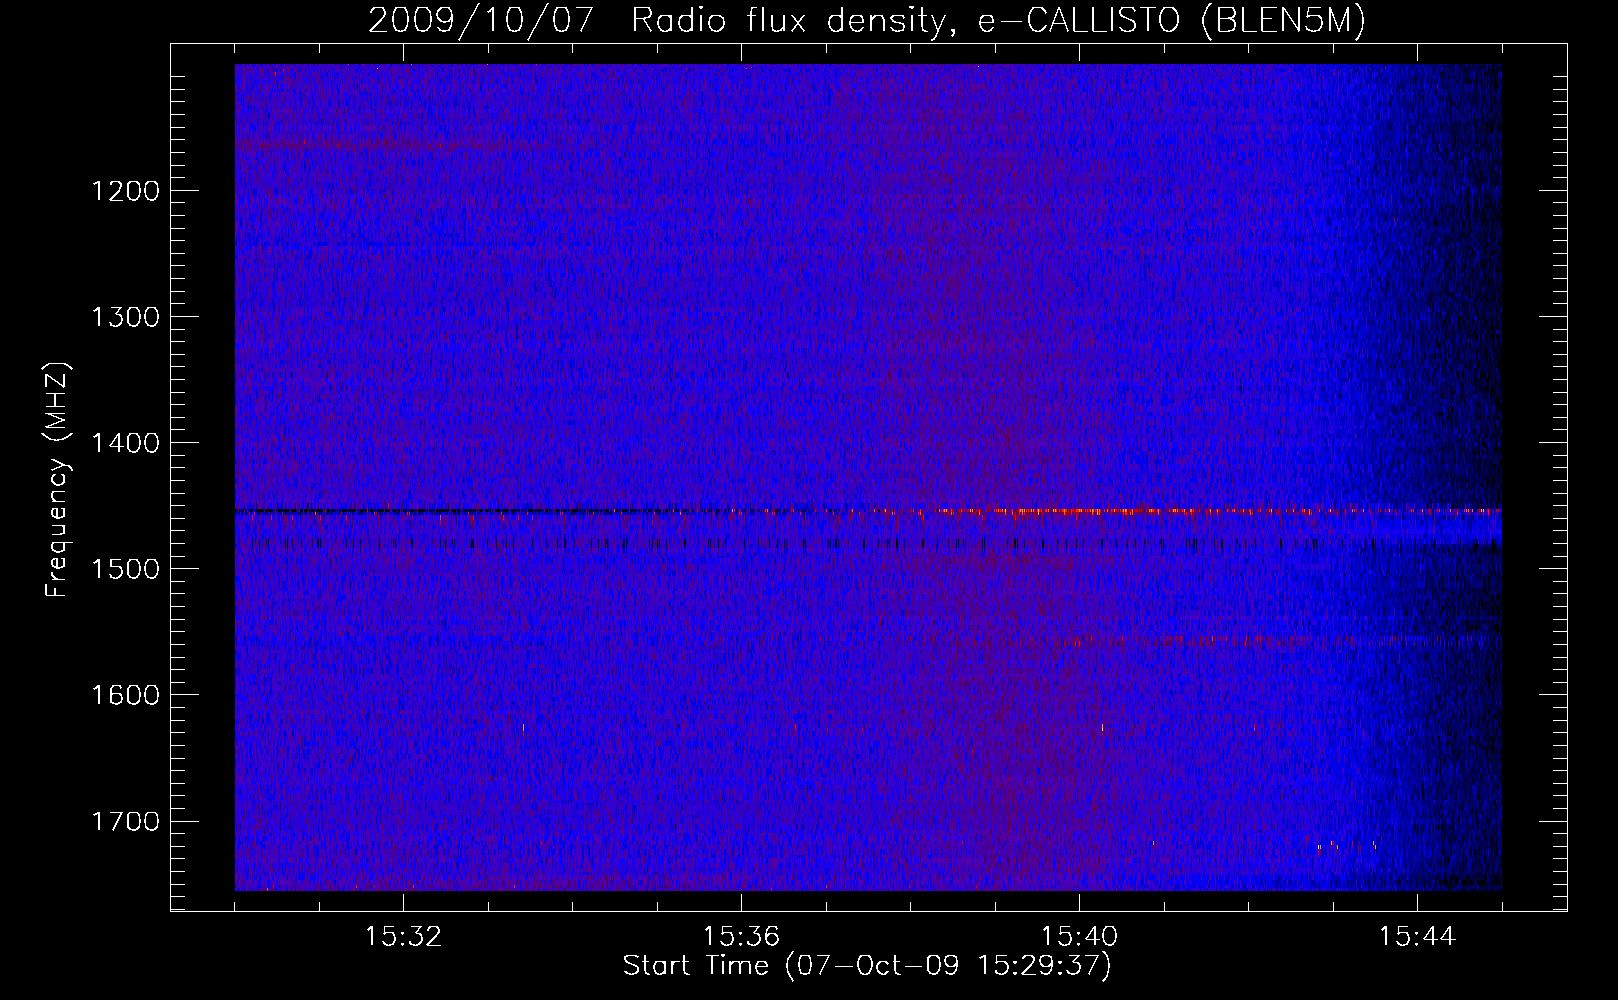1618x1000 pixels.
Task: Click the 1200 frequency tick label
Action: [x=125, y=191]
